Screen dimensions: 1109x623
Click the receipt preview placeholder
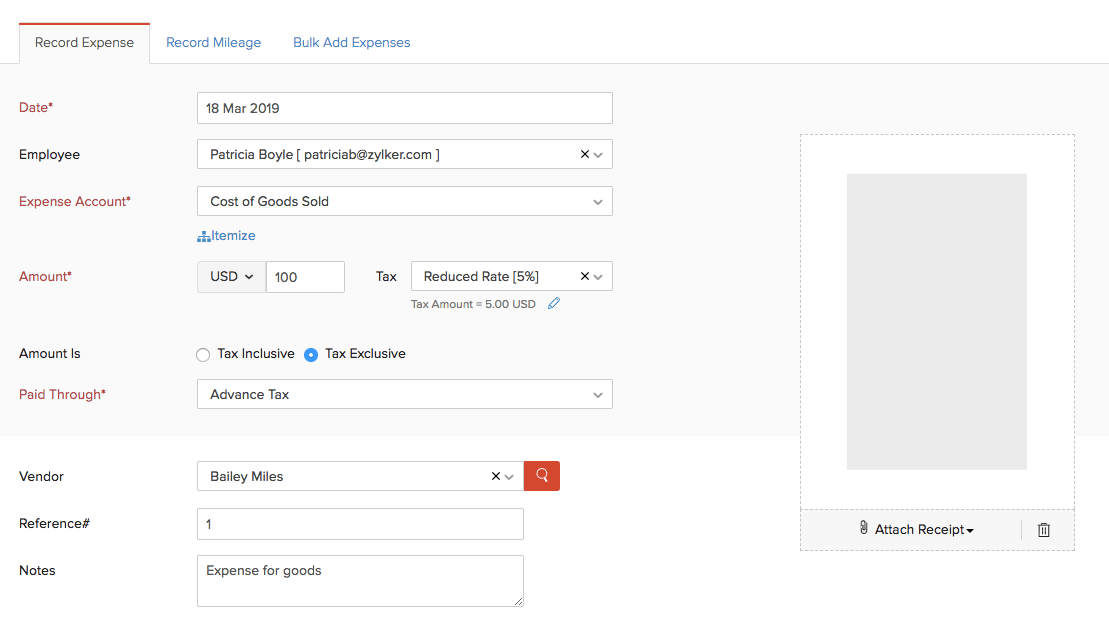936,321
